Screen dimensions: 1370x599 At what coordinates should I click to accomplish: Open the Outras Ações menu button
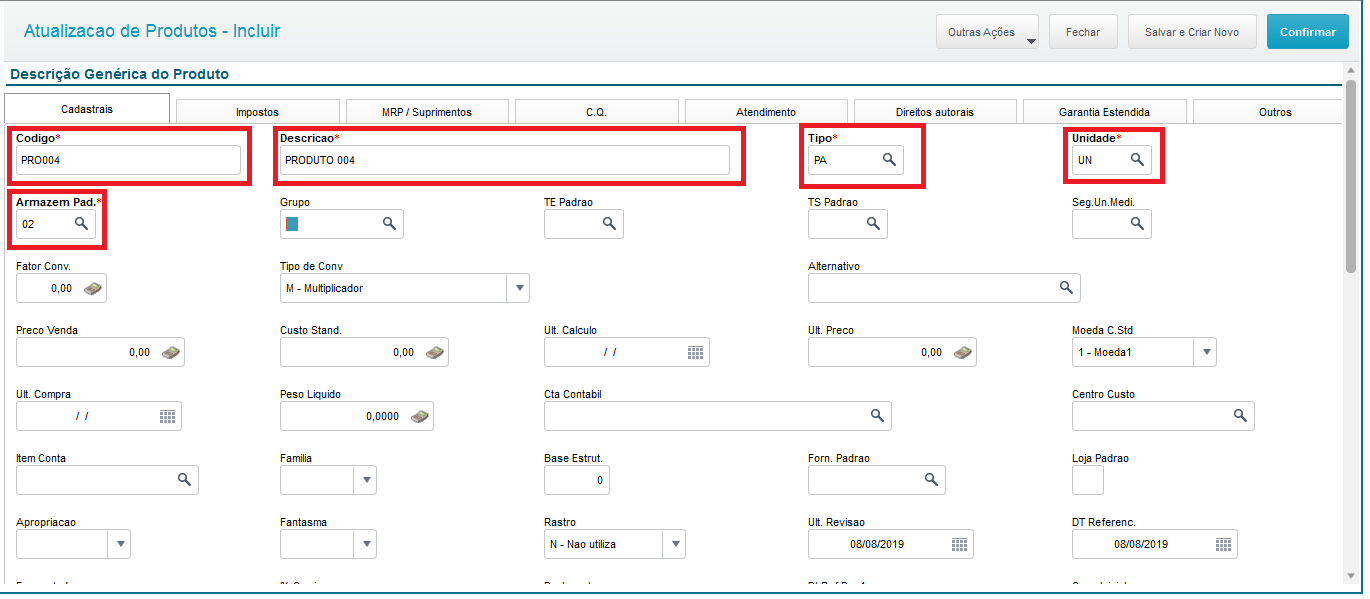click(x=987, y=32)
